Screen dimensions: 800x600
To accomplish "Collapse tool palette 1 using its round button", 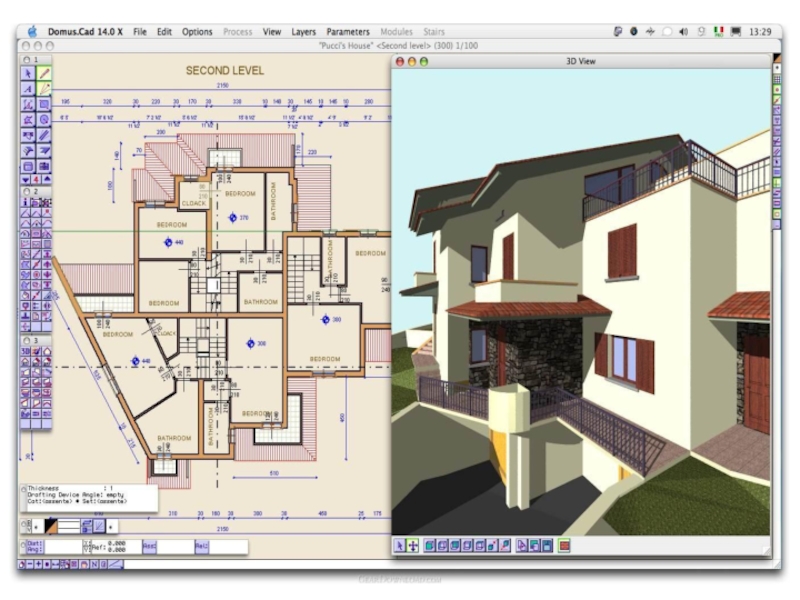I will click(27, 60).
